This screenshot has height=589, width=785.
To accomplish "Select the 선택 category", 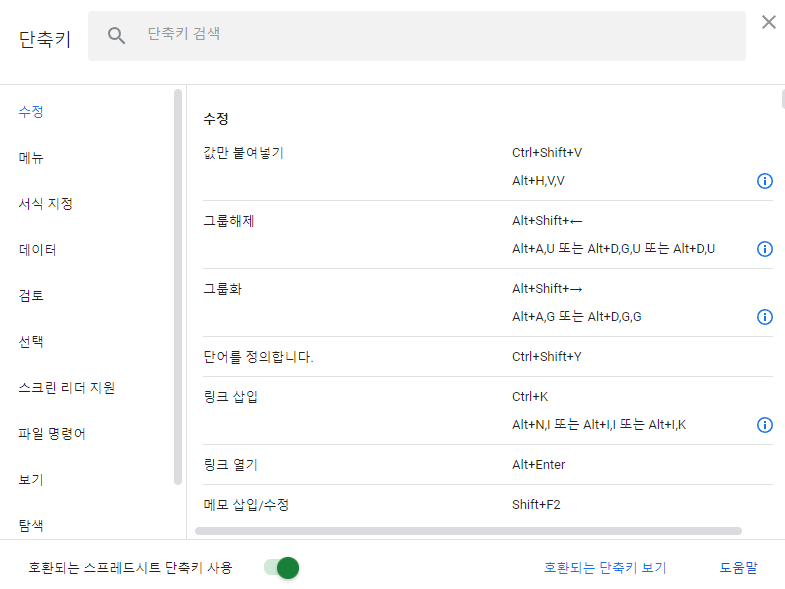I will (31, 342).
